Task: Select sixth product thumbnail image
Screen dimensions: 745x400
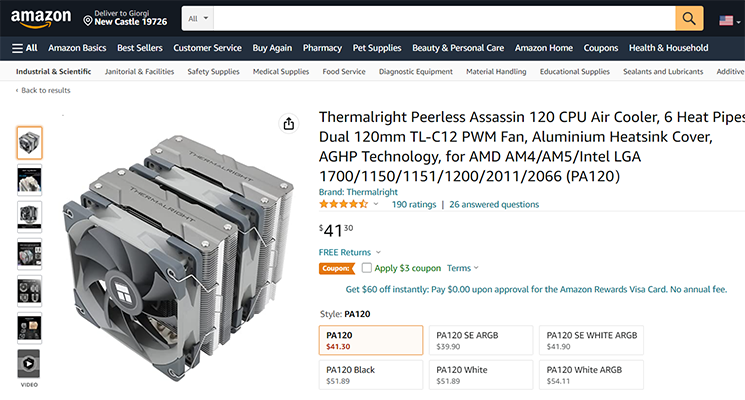Action: click(29, 328)
